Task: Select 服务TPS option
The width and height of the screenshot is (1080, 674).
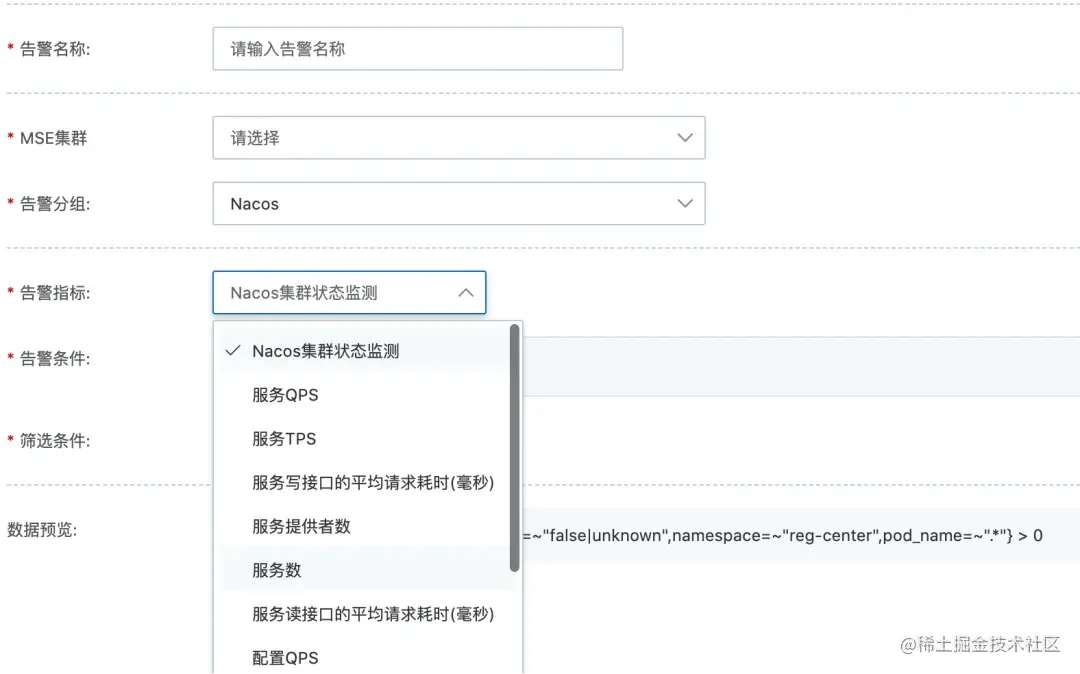Action: (x=365, y=439)
